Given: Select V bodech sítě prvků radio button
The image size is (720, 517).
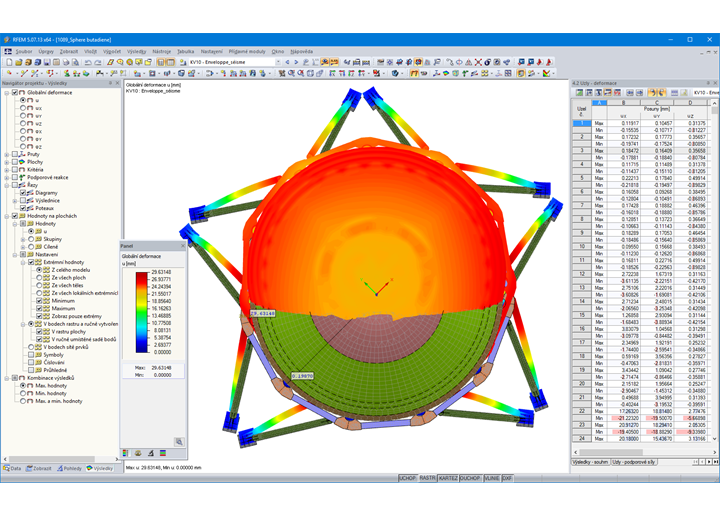Looking at the screenshot, I should [31, 347].
